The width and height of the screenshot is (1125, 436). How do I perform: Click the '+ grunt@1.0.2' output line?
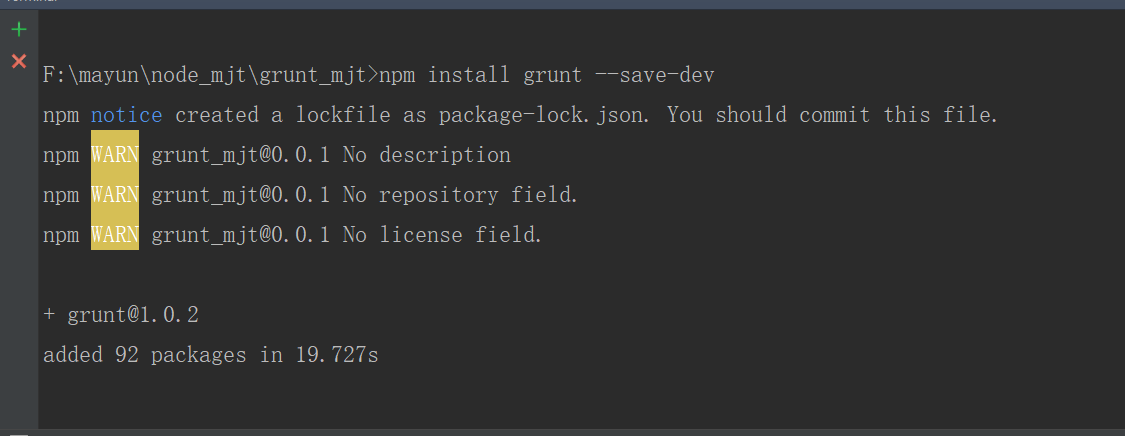coord(121,315)
